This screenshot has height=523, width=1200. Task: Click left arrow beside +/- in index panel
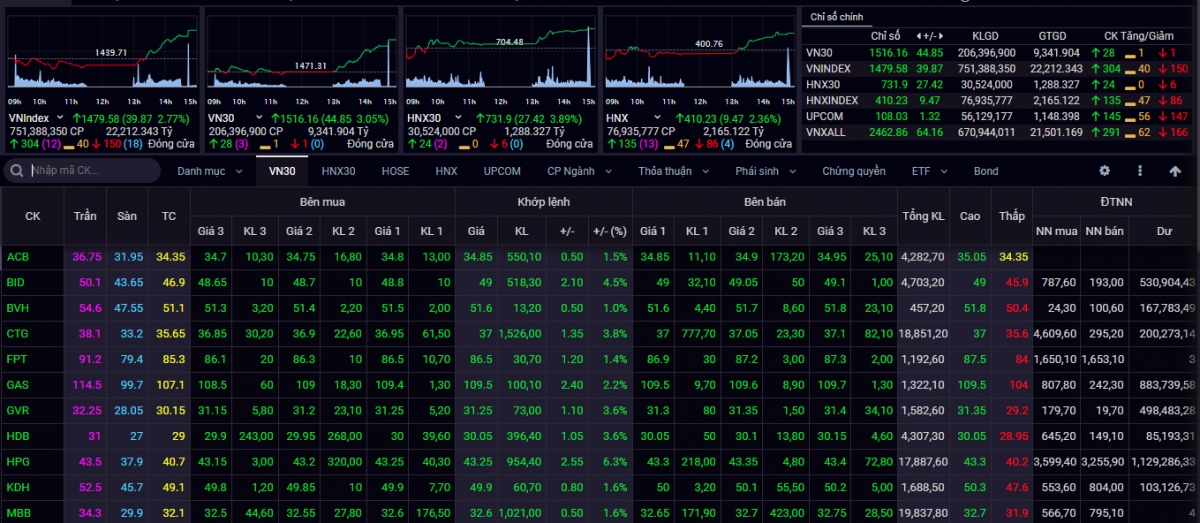[920, 37]
